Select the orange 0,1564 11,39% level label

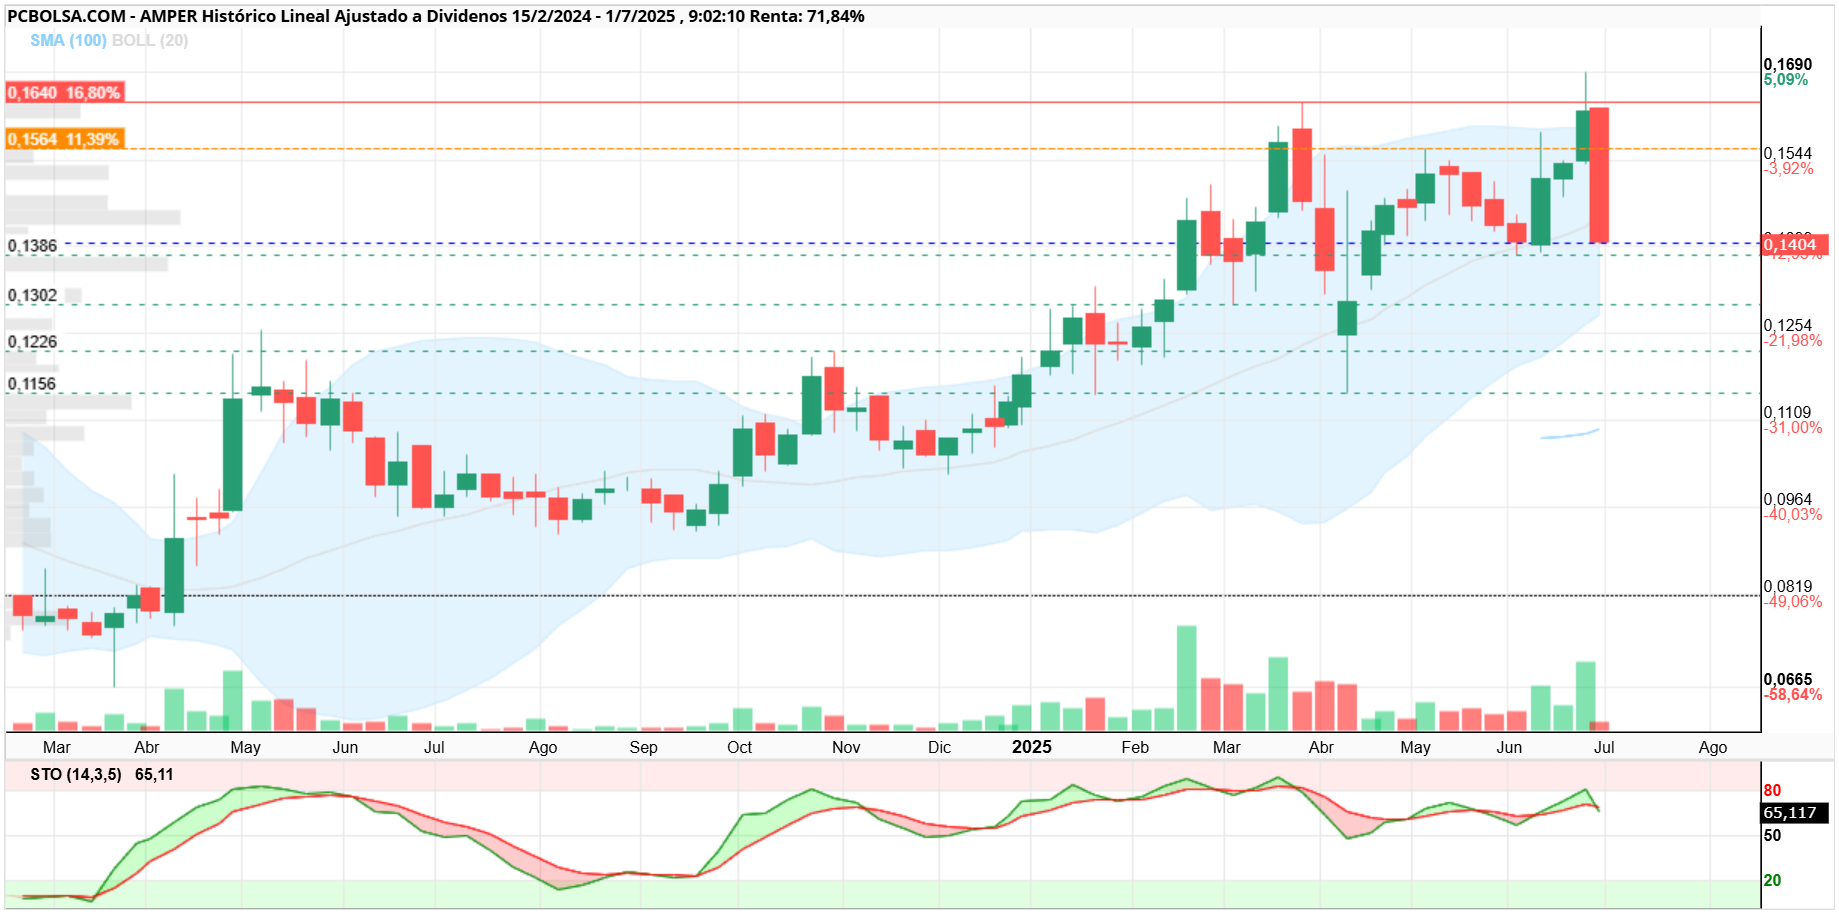(64, 139)
